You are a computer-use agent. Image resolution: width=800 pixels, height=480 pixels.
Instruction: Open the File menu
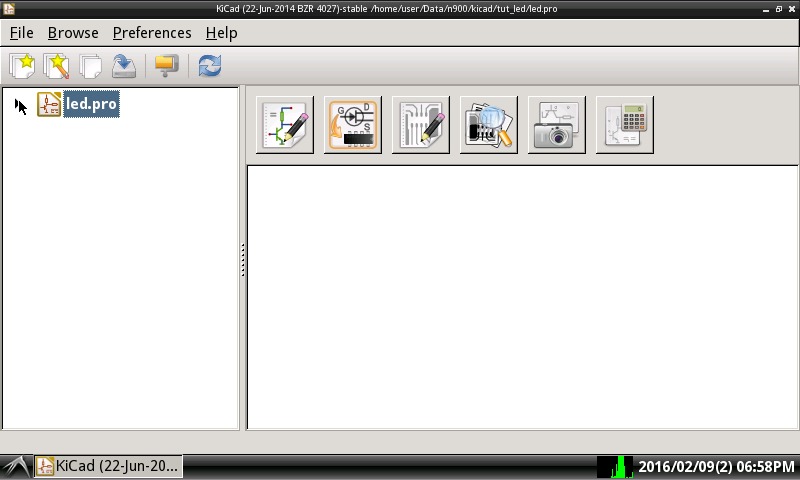(21, 33)
